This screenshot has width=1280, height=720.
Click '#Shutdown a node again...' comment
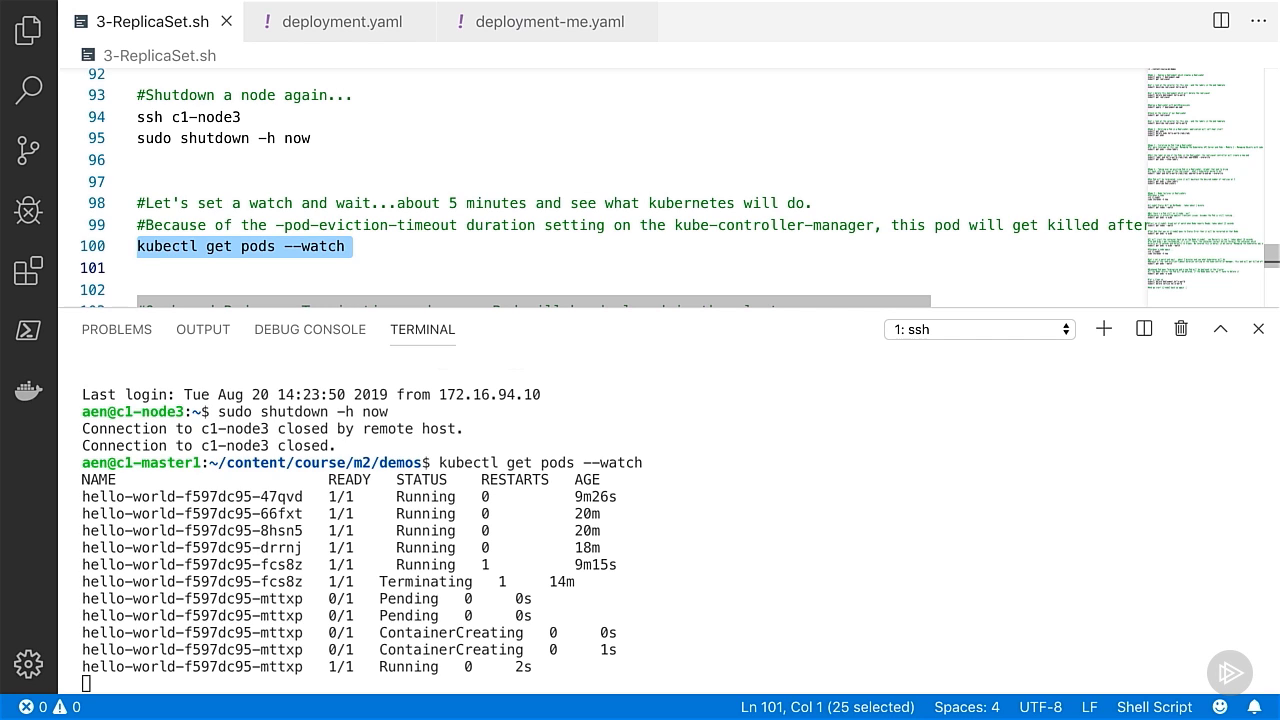244,95
